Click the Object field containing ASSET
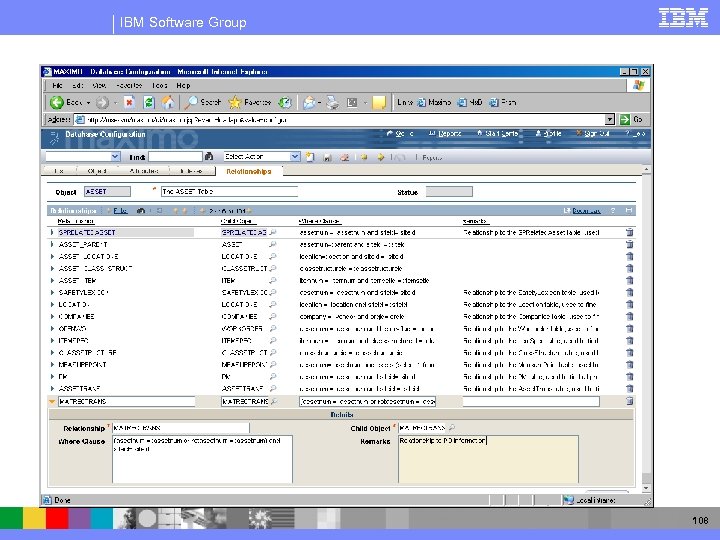This screenshot has width=720, height=540. [x=107, y=191]
